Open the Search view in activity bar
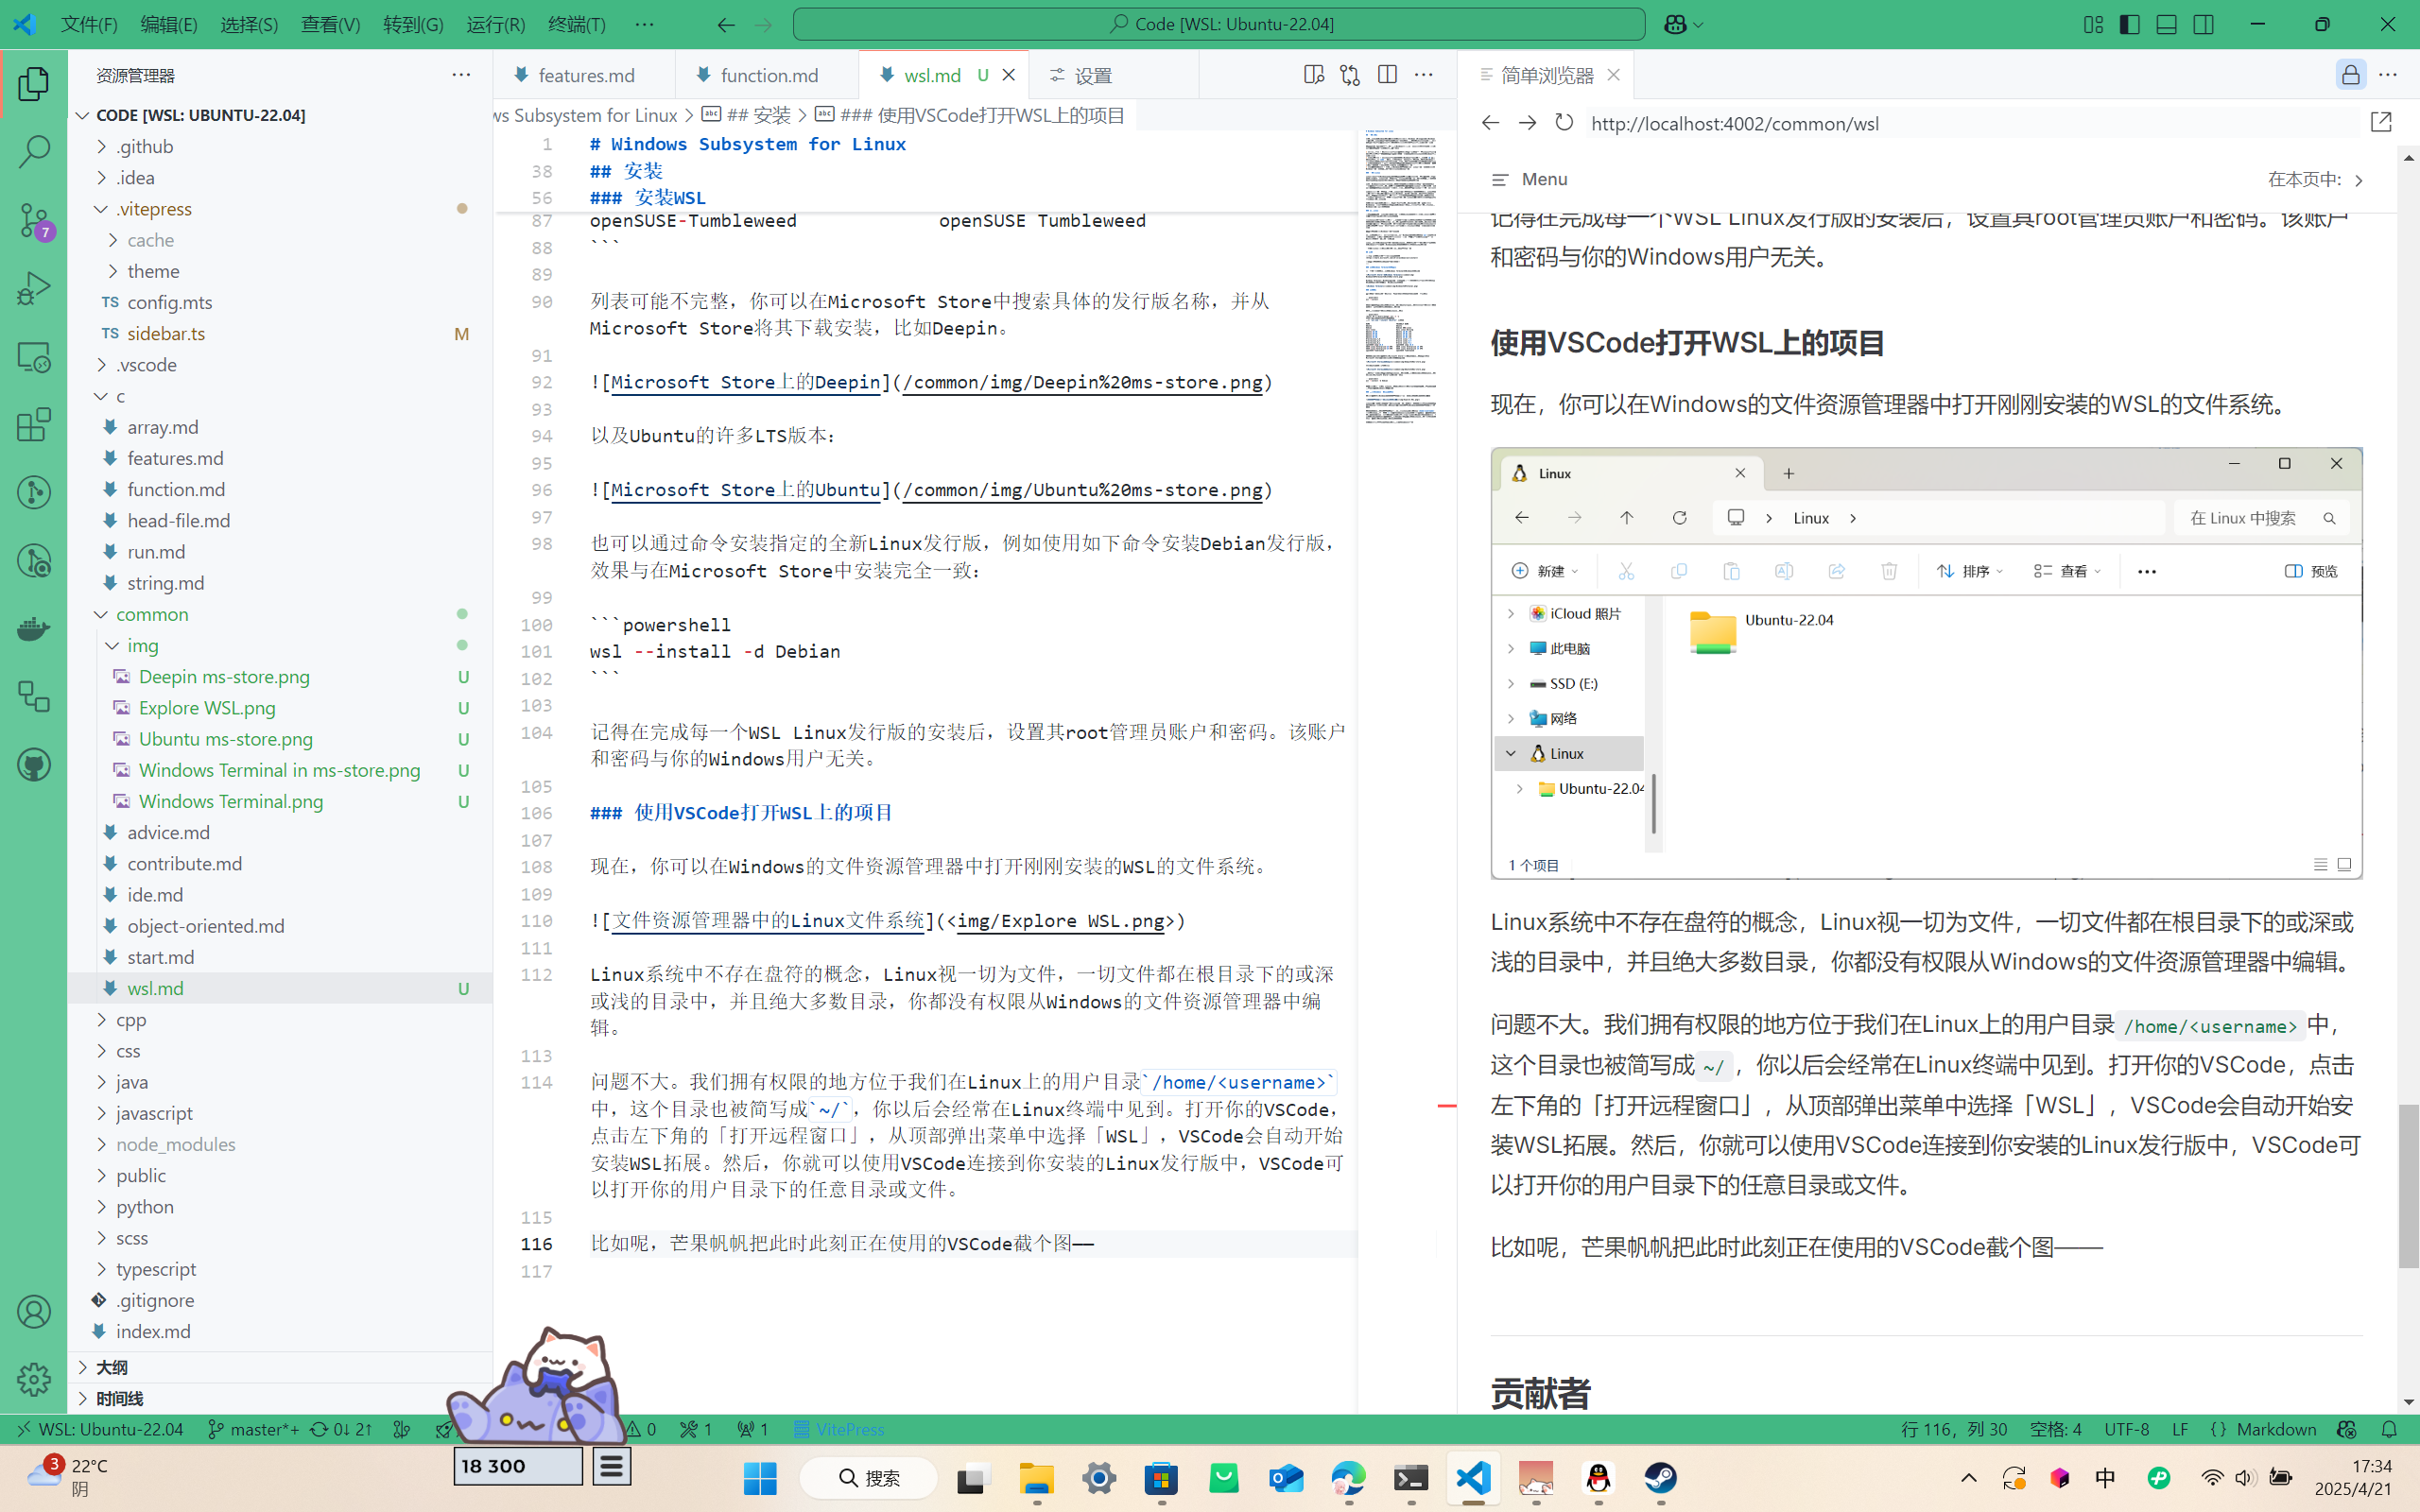 tap(34, 152)
